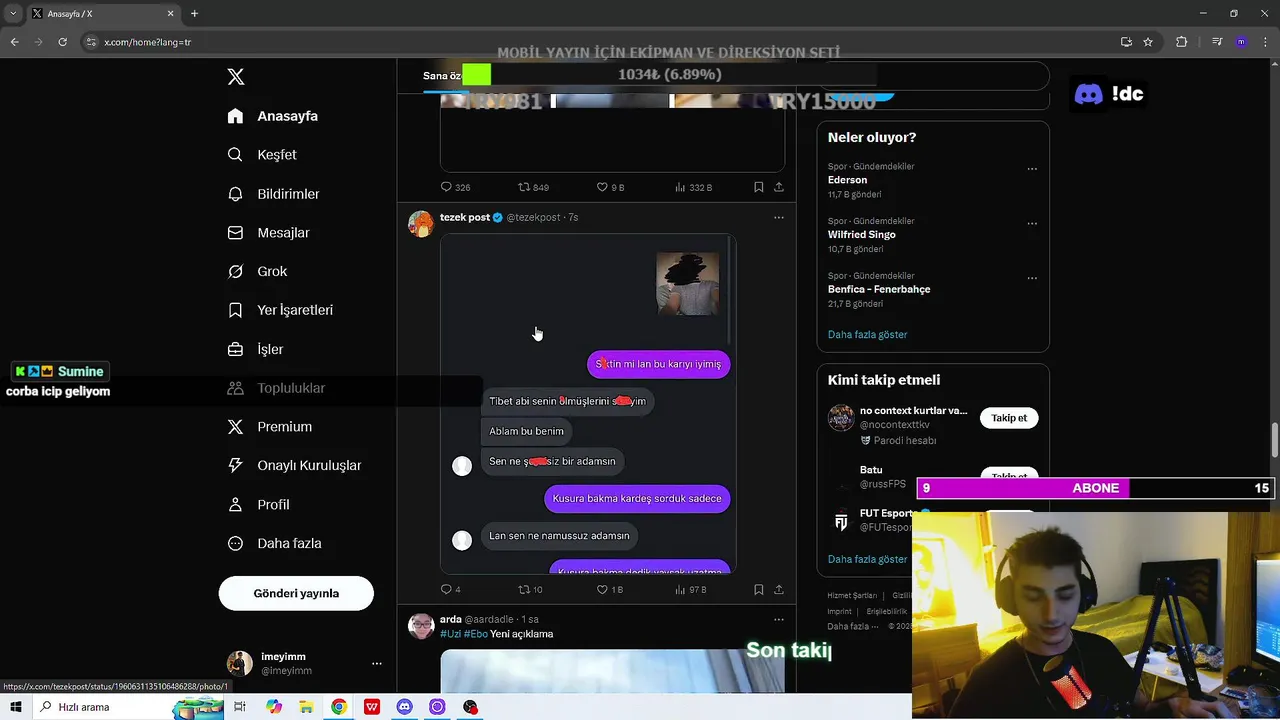
Task: Open Discord from the taskbar
Action: point(404,707)
